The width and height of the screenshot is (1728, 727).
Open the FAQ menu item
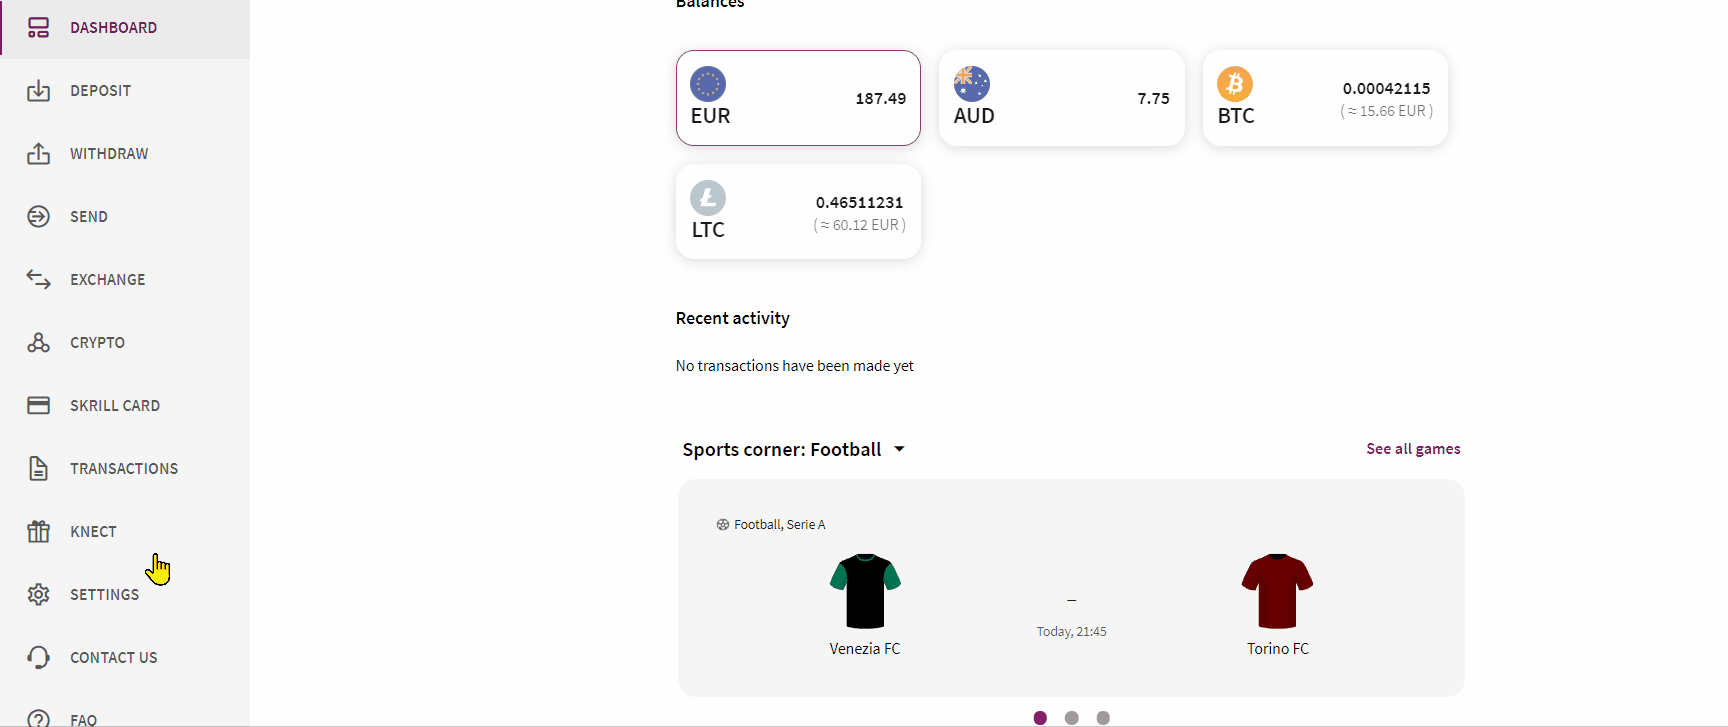point(83,719)
